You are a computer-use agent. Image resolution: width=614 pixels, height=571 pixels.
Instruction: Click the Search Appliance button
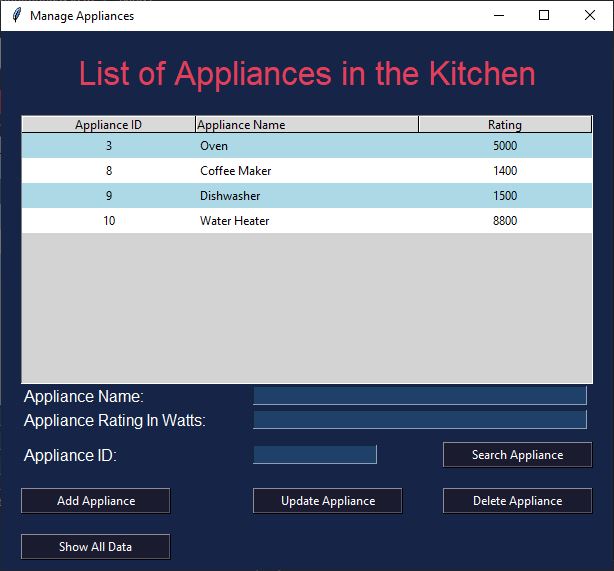coord(517,455)
